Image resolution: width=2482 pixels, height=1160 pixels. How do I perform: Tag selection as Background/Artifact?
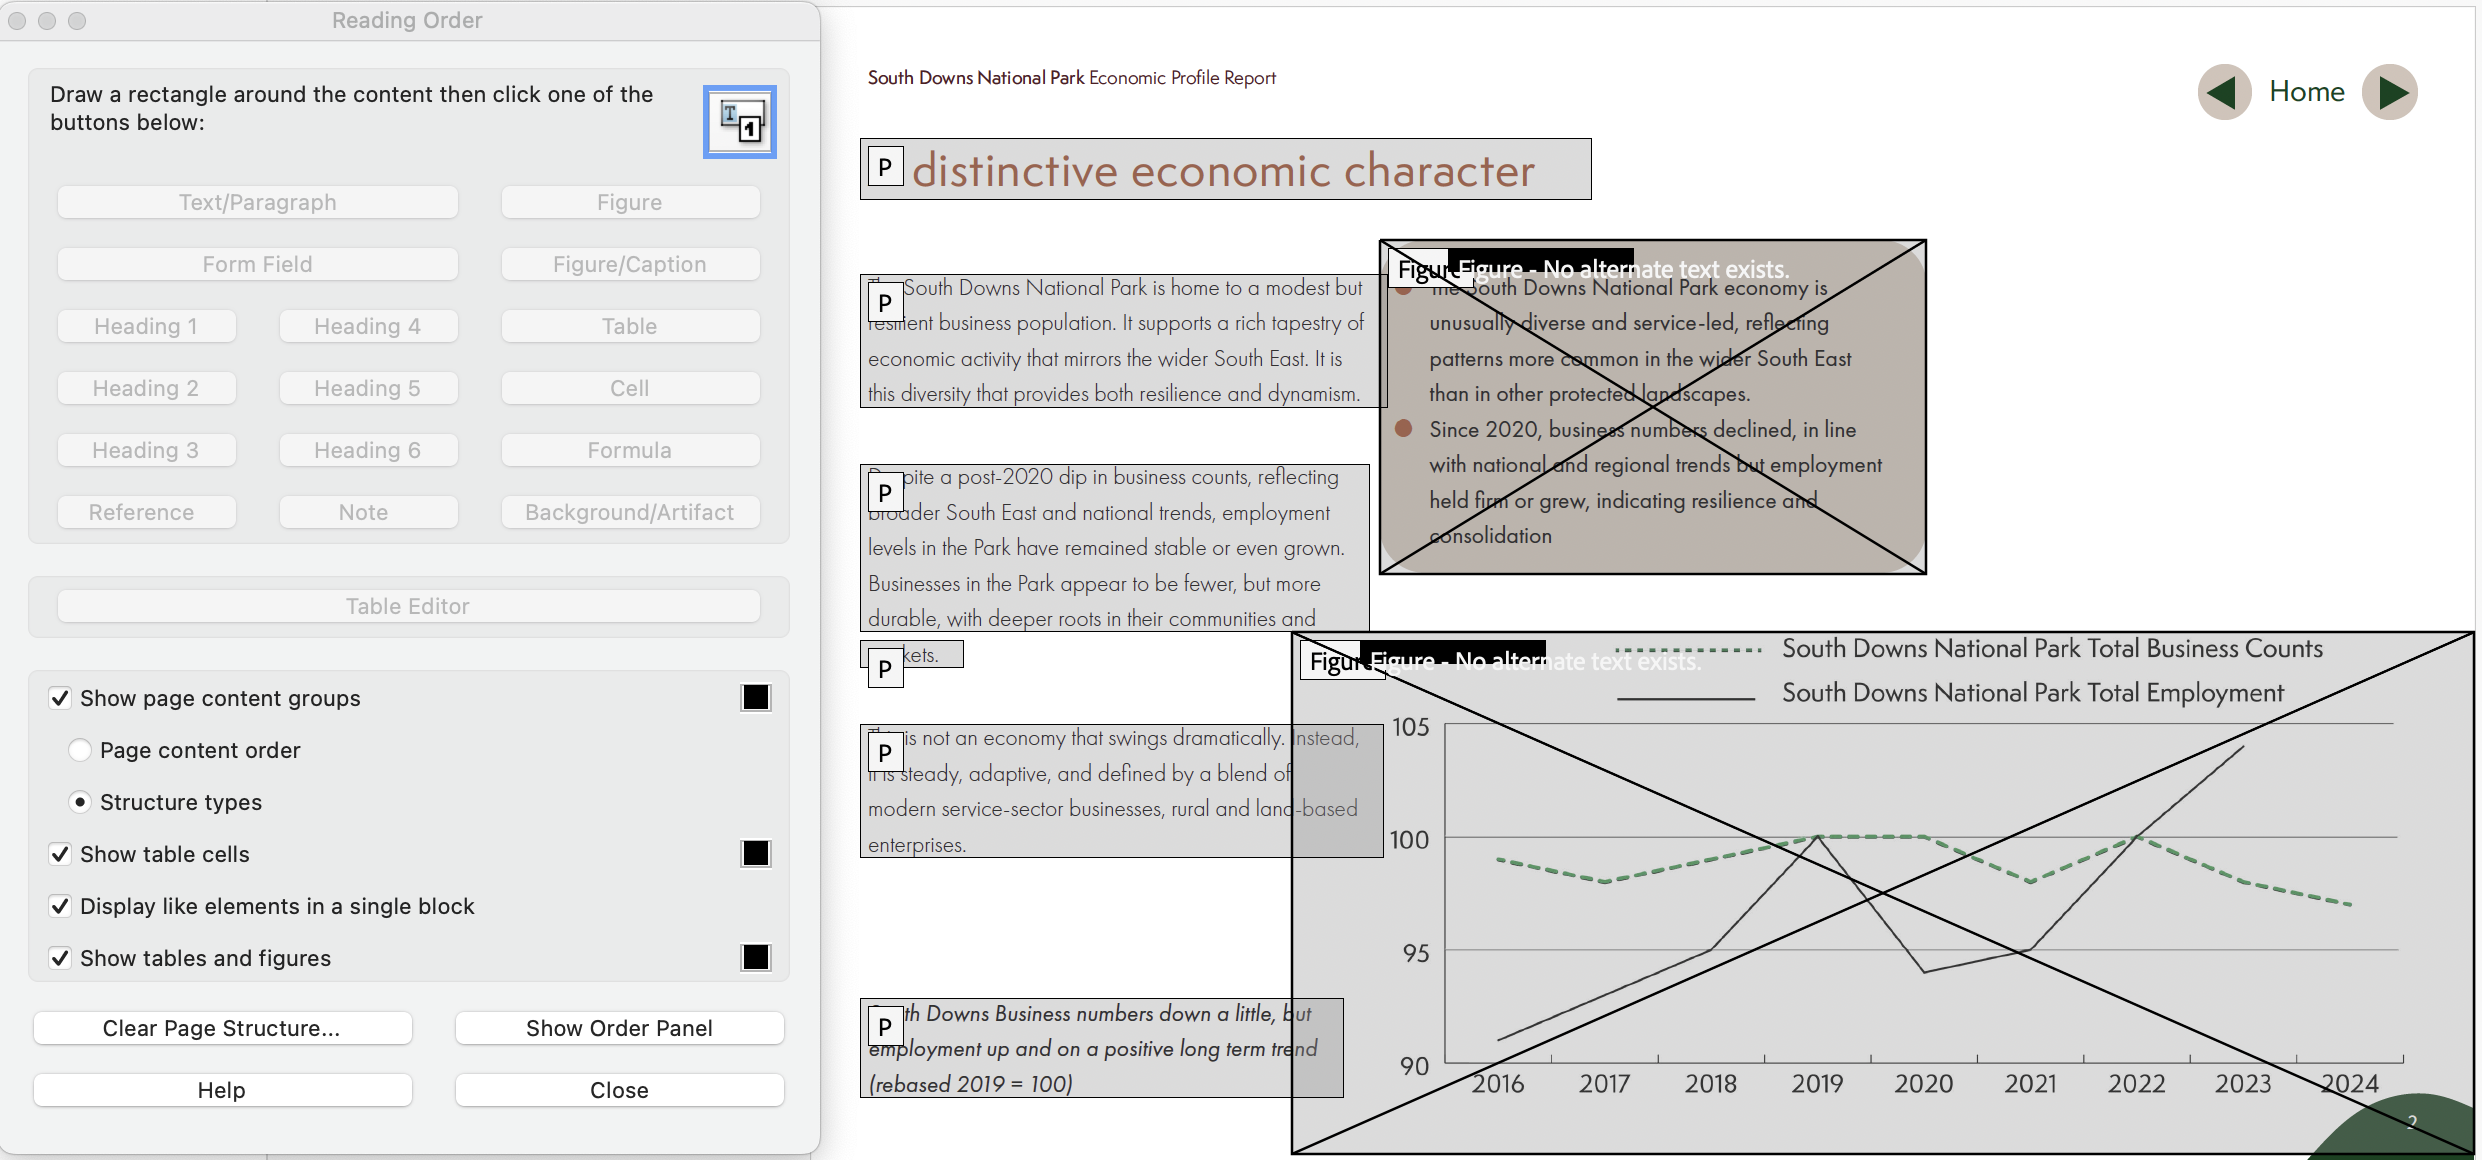click(x=630, y=512)
